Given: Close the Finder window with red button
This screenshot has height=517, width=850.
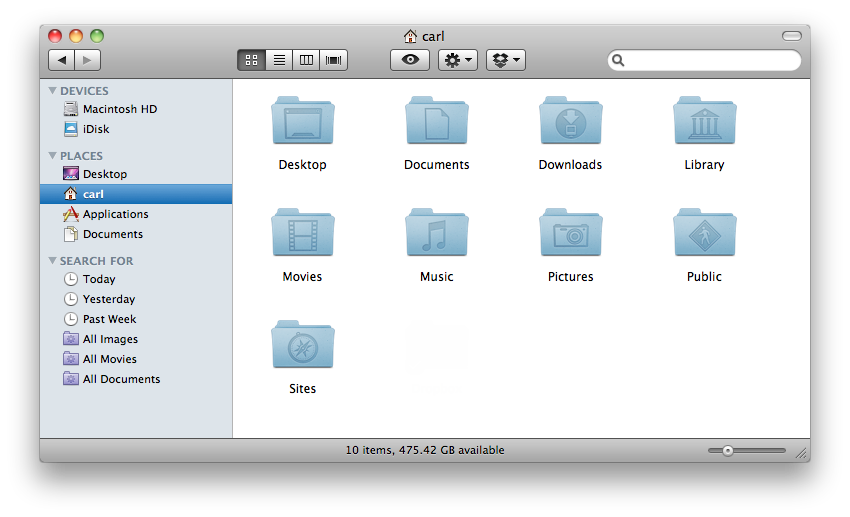Looking at the screenshot, I should click(55, 36).
